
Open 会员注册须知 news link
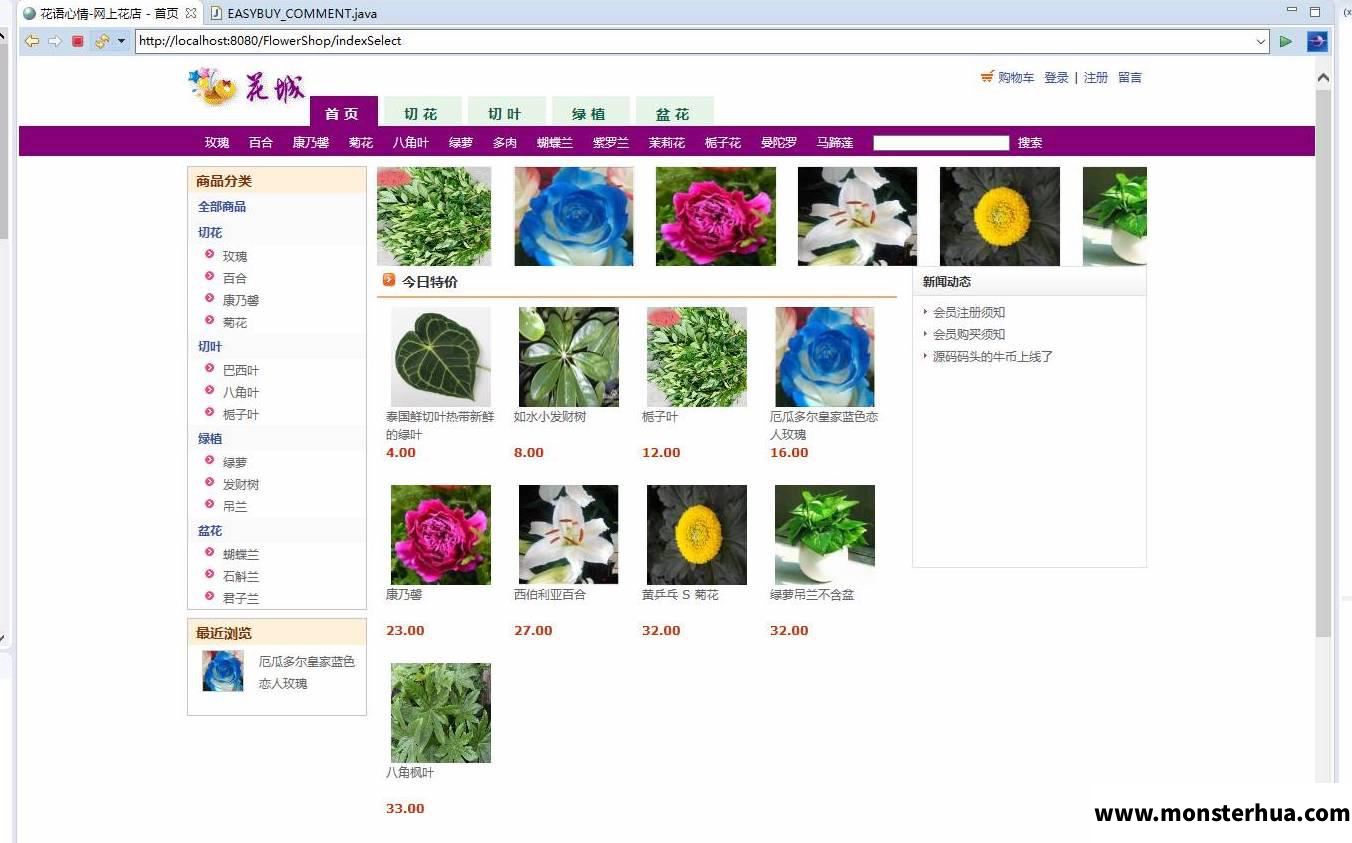pyautogui.click(x=969, y=313)
